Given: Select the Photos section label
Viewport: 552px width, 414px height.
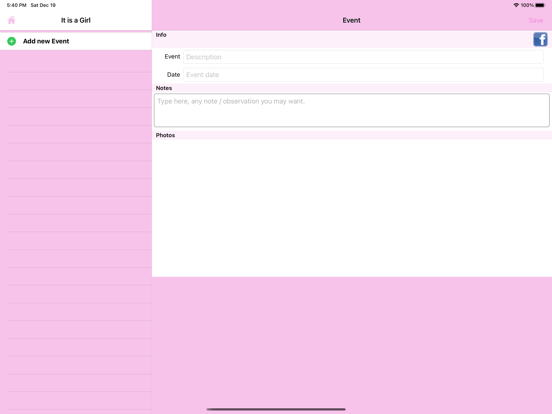Looking at the screenshot, I should [165, 135].
